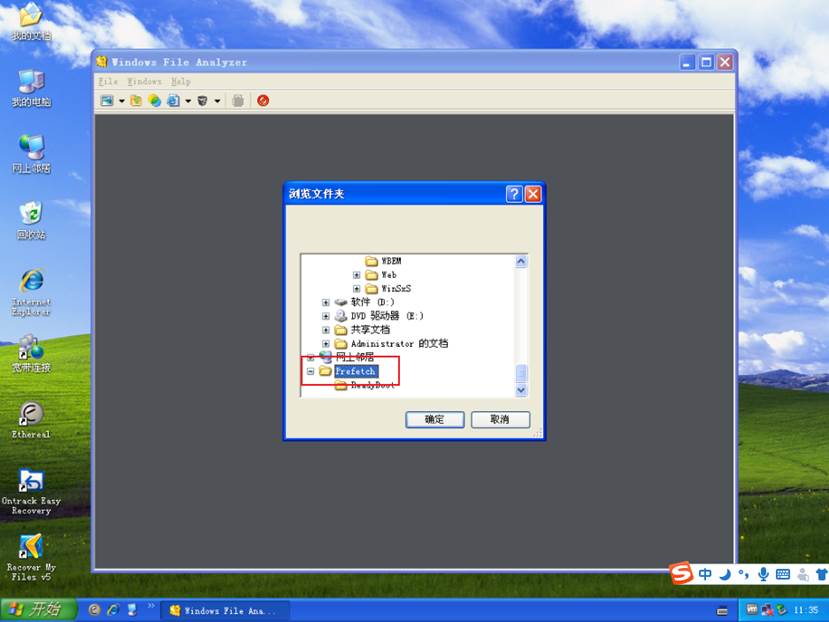This screenshot has height=622, width=829.
Task: Click the grayed-out print toolbar icon
Action: pos(238,100)
